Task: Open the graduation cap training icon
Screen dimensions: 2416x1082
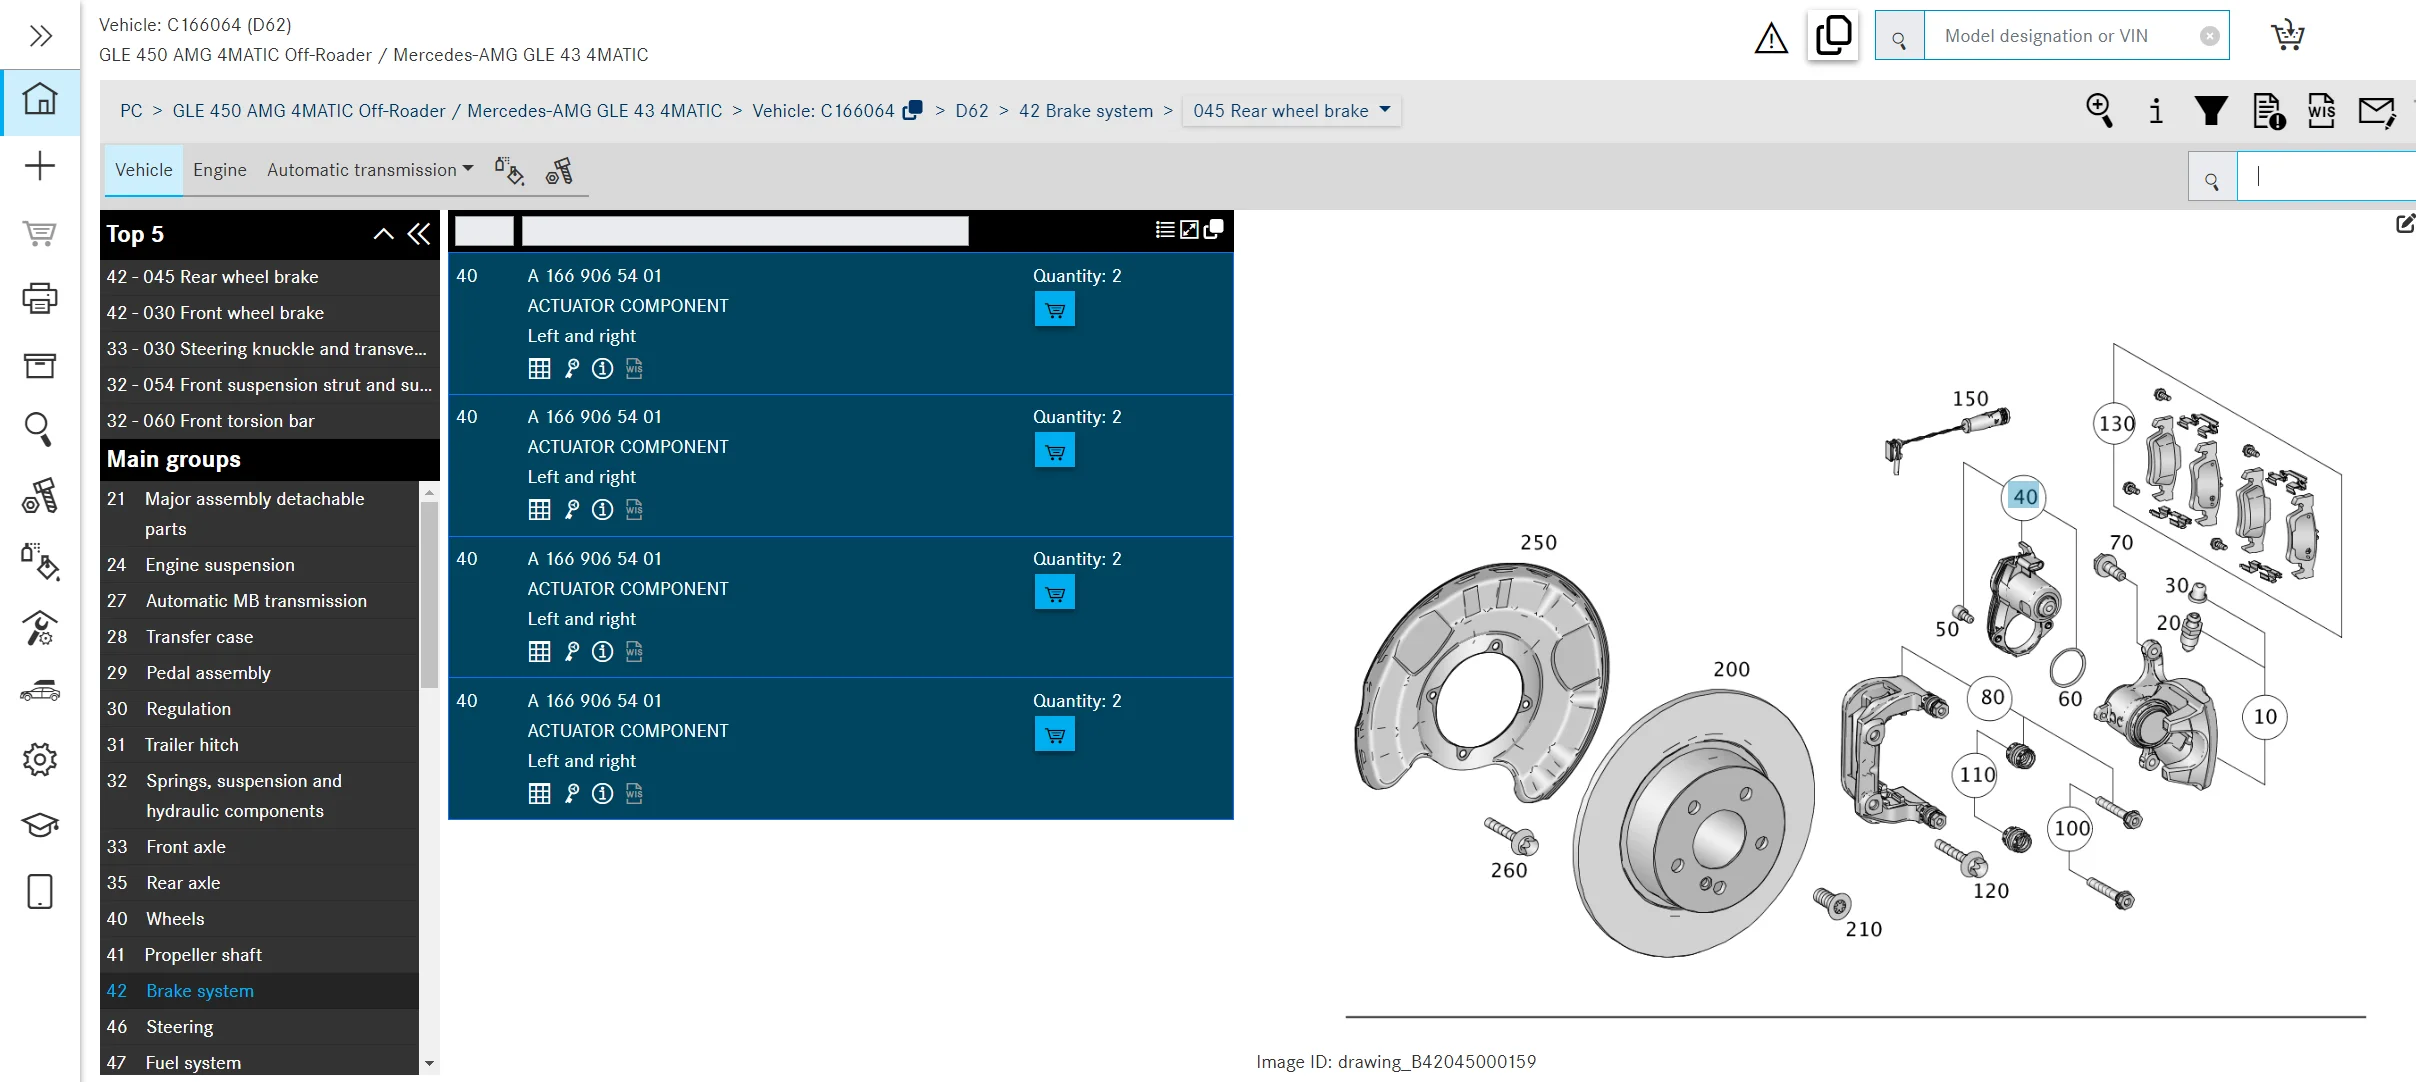Action: (40, 825)
